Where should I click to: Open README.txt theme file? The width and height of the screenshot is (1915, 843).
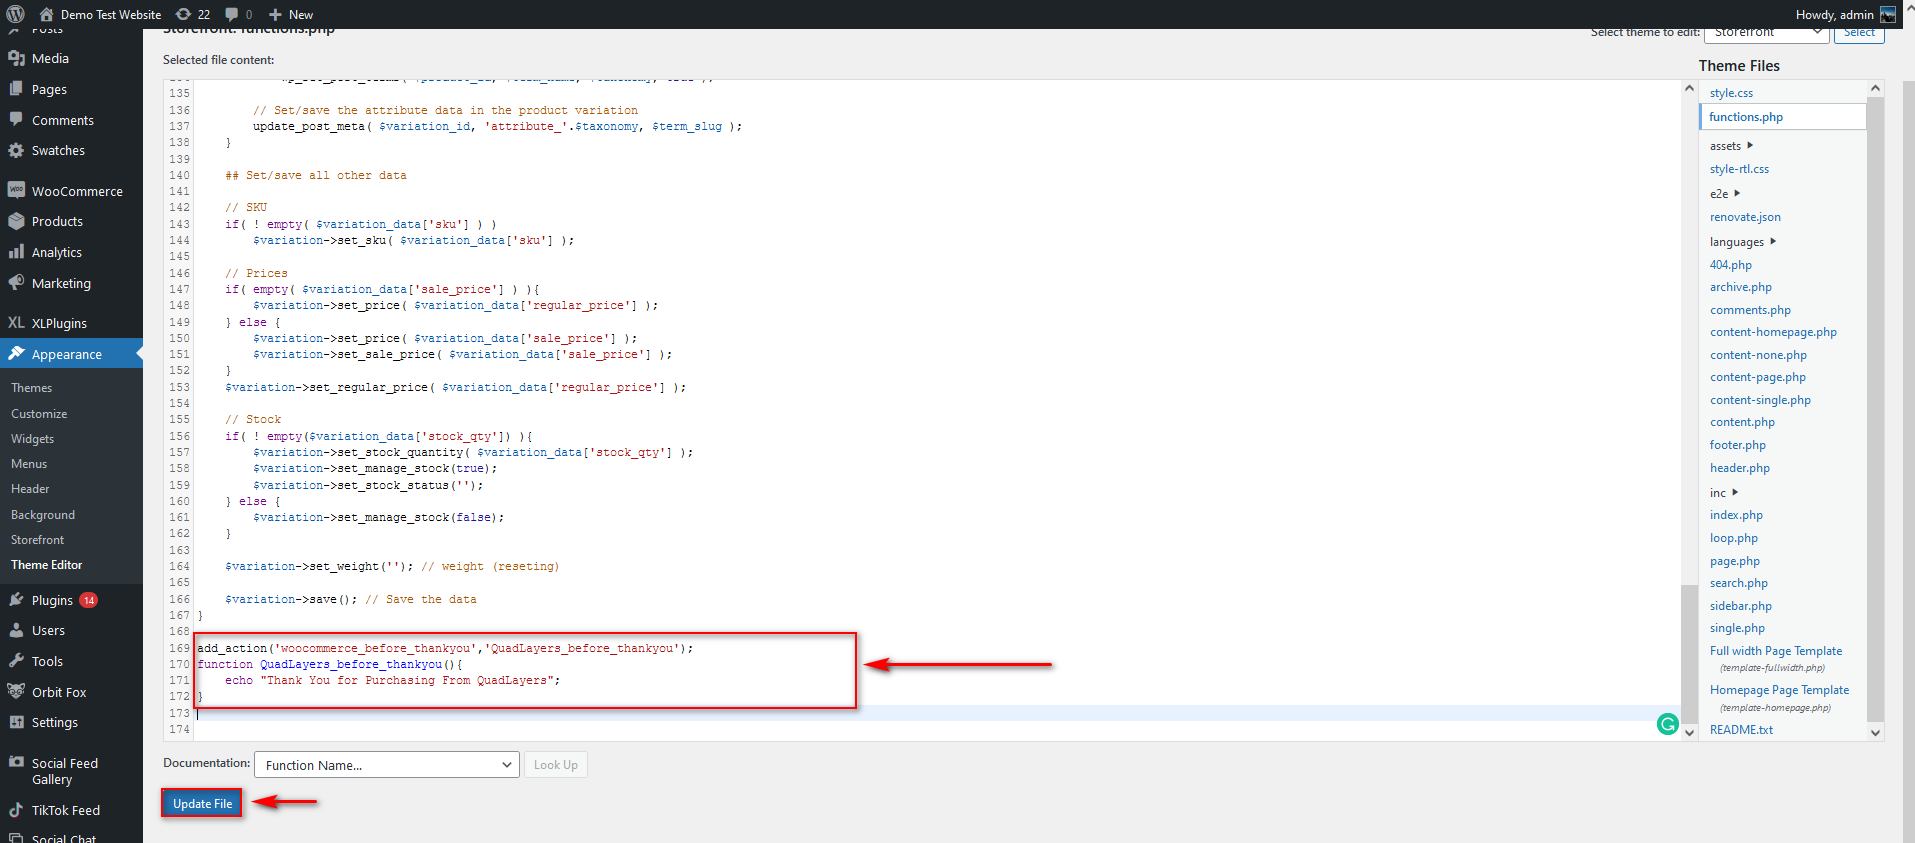click(x=1741, y=730)
